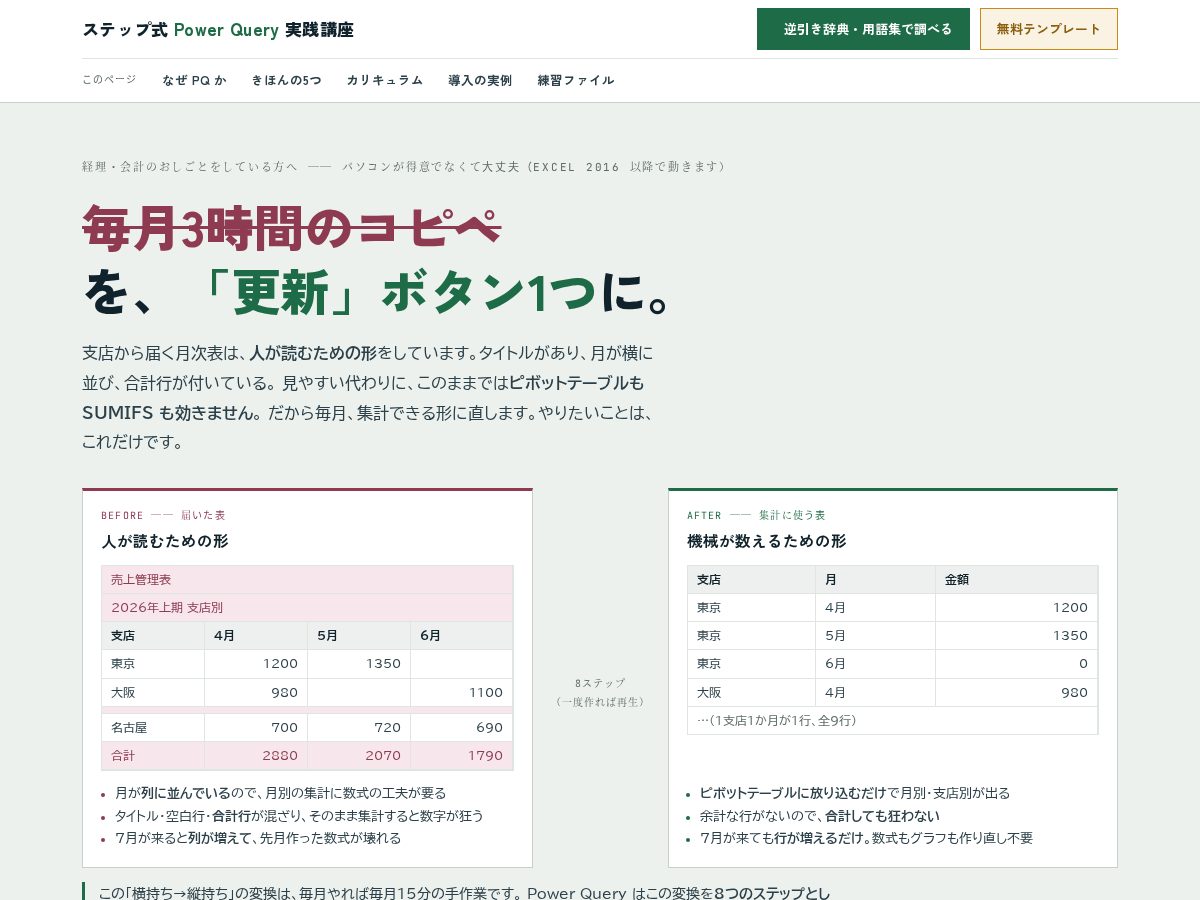Open the 導入の実例 nav link
The width and height of the screenshot is (1200, 900).
[x=480, y=80]
